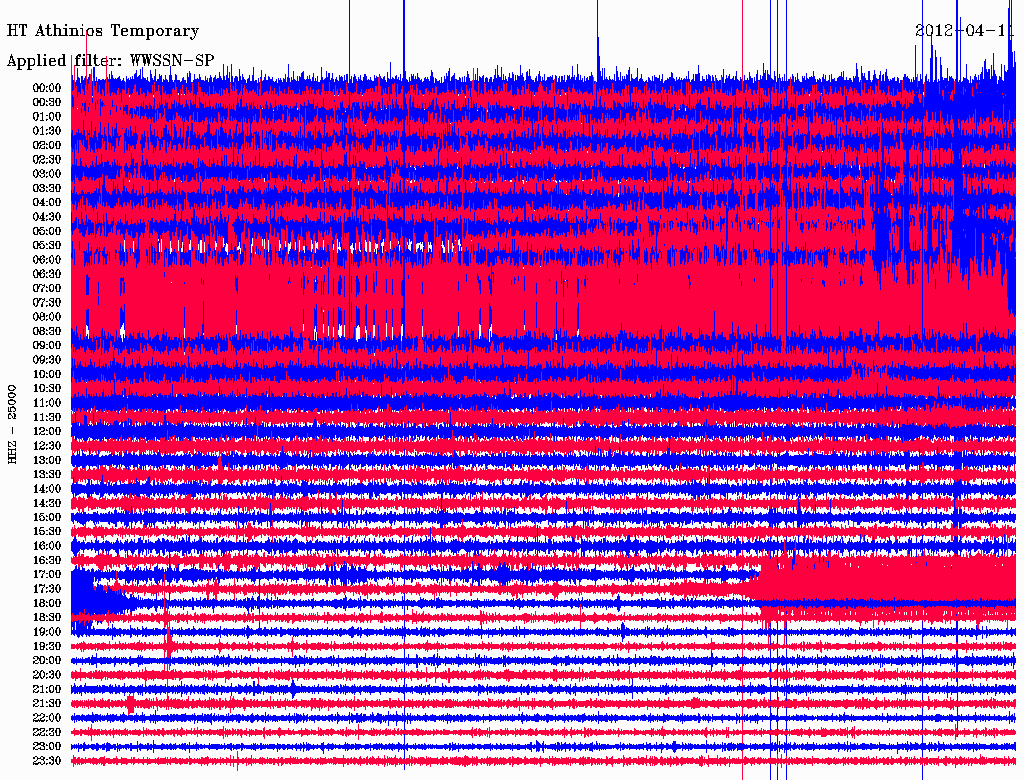Select the 17:30 time label
1024x780 pixels.
coord(47,589)
